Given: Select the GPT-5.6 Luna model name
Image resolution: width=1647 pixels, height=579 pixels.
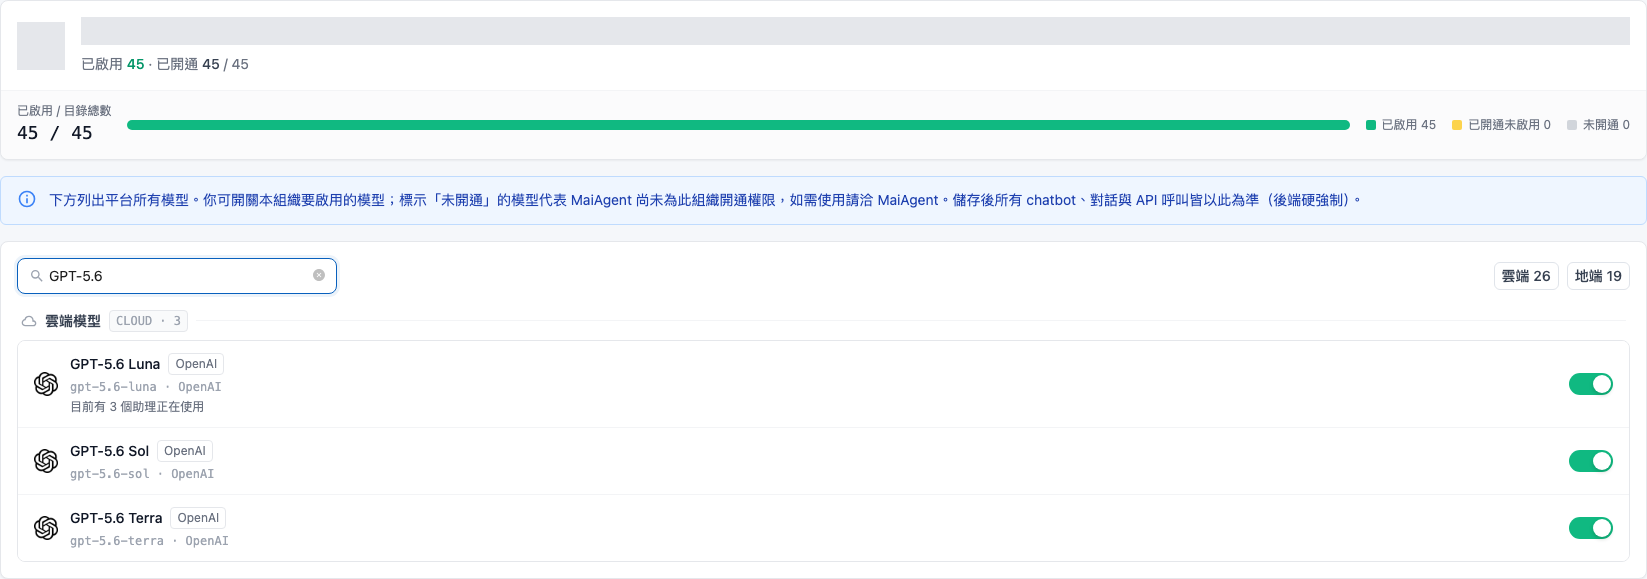Looking at the screenshot, I should click(x=115, y=364).
